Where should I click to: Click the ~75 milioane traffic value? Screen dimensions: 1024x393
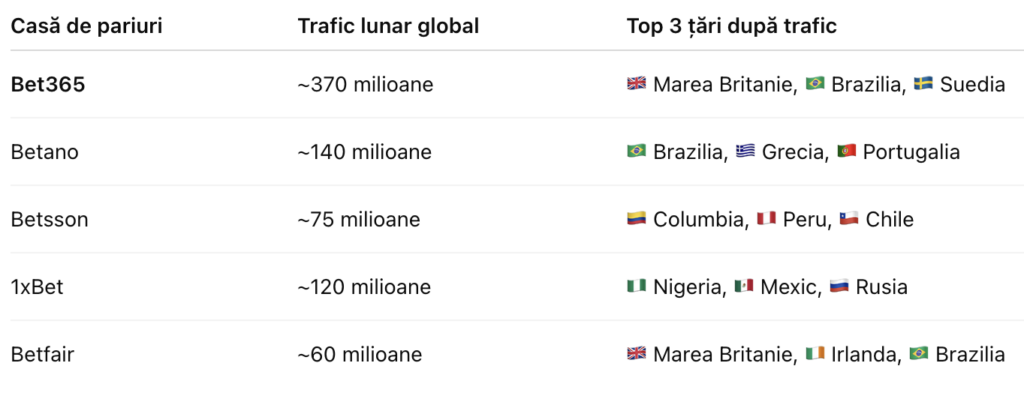pos(359,219)
